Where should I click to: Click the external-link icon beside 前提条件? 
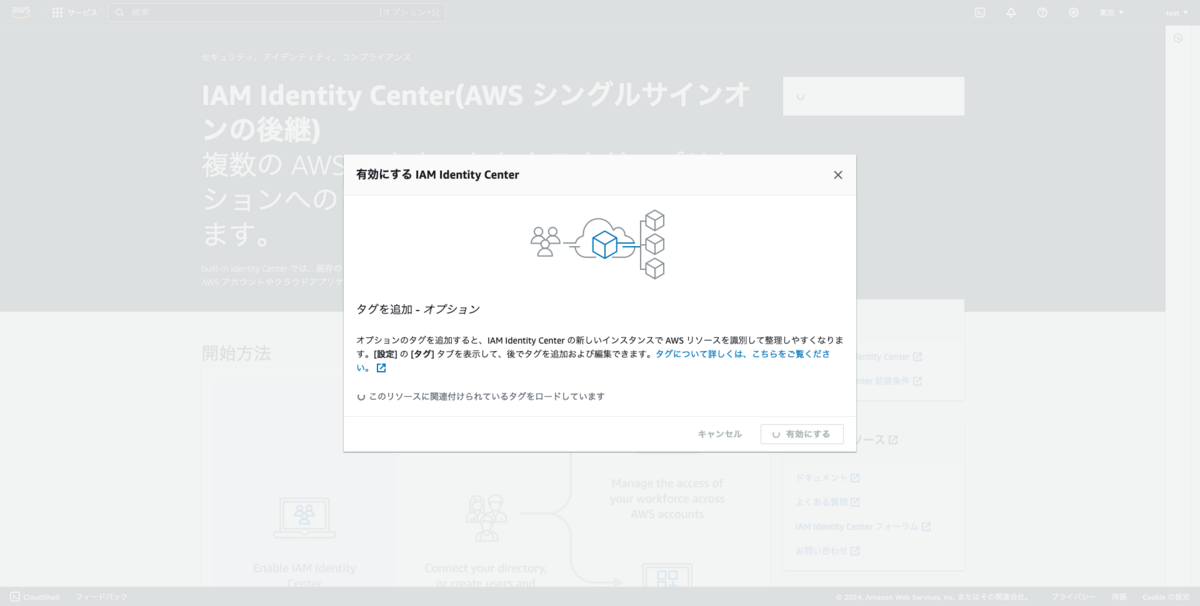(x=917, y=381)
